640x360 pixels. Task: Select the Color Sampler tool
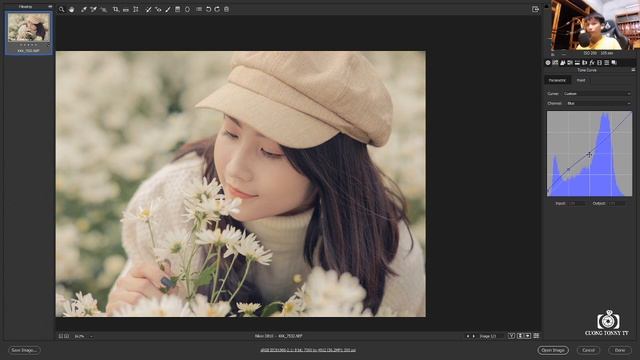93,9
